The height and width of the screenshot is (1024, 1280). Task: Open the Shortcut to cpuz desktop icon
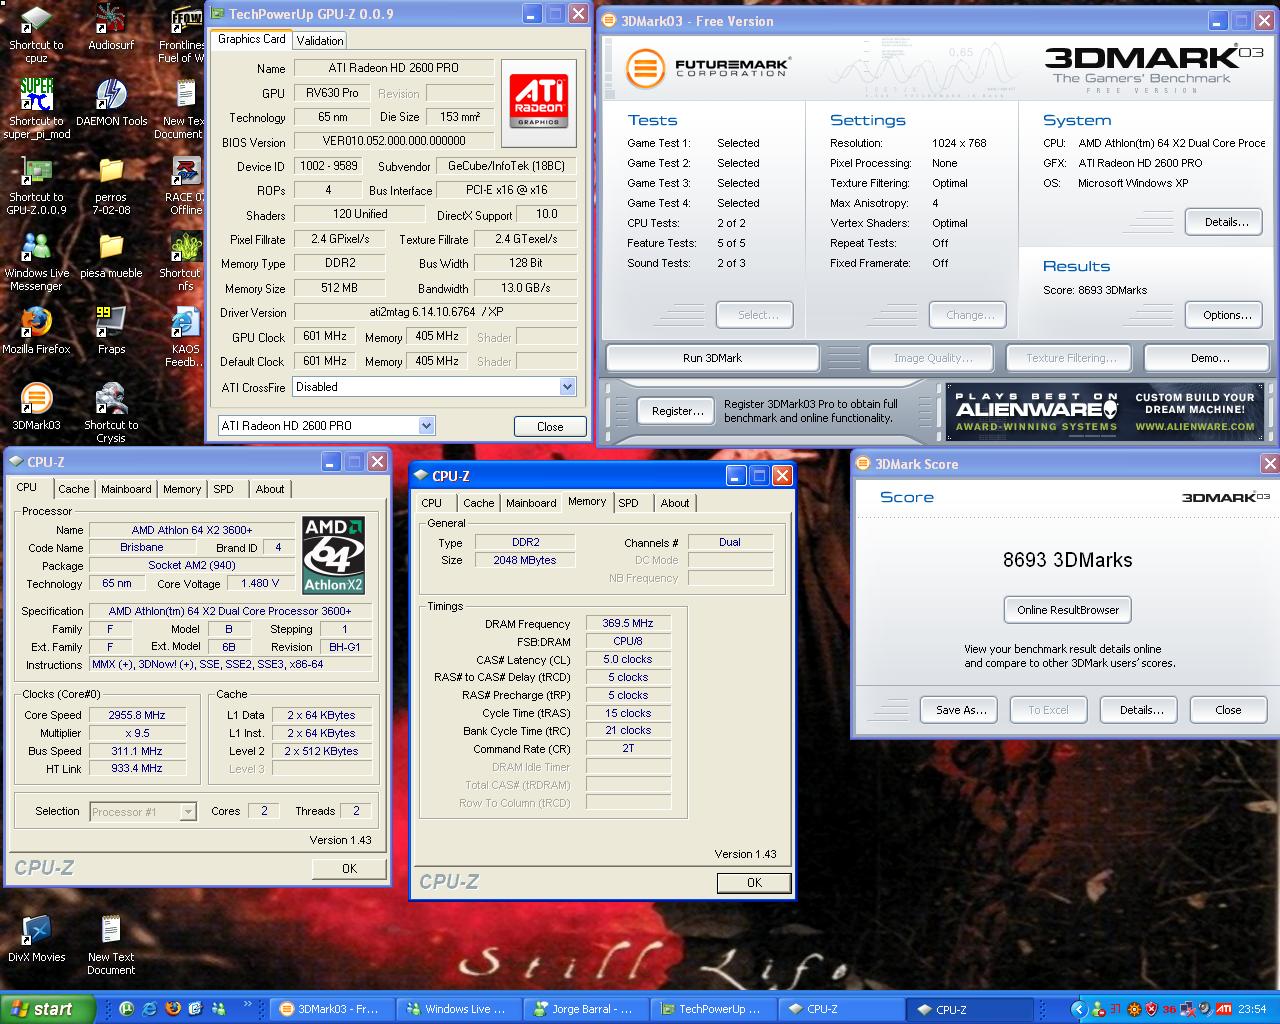[36, 33]
